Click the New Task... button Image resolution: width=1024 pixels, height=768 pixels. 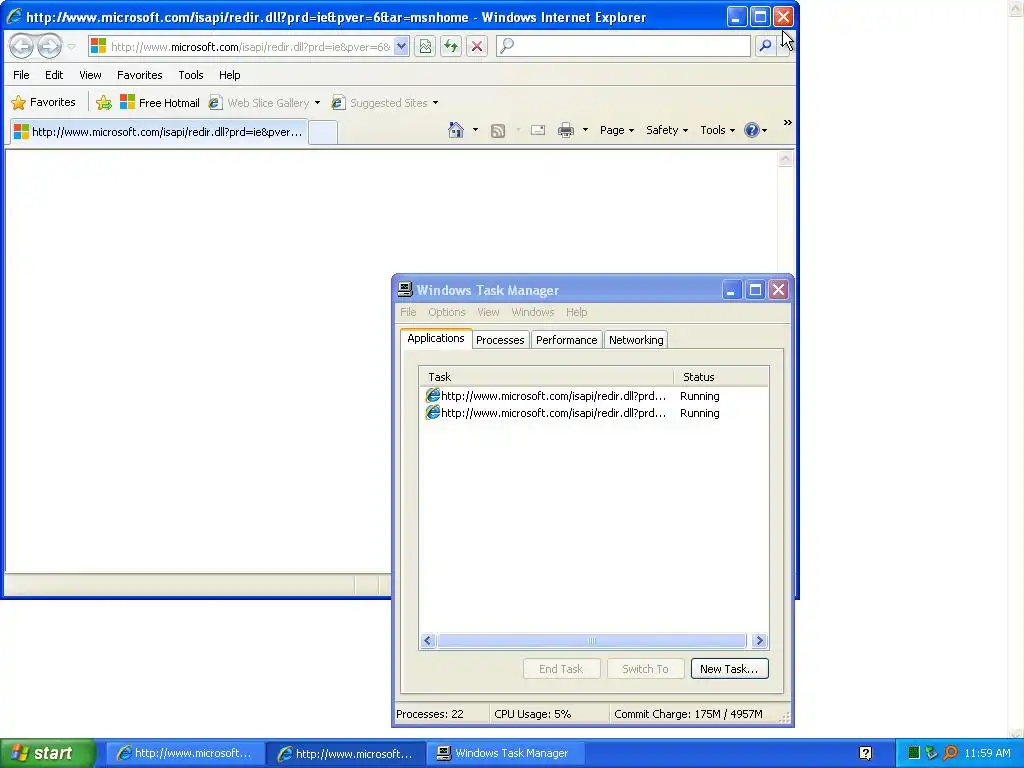point(729,669)
